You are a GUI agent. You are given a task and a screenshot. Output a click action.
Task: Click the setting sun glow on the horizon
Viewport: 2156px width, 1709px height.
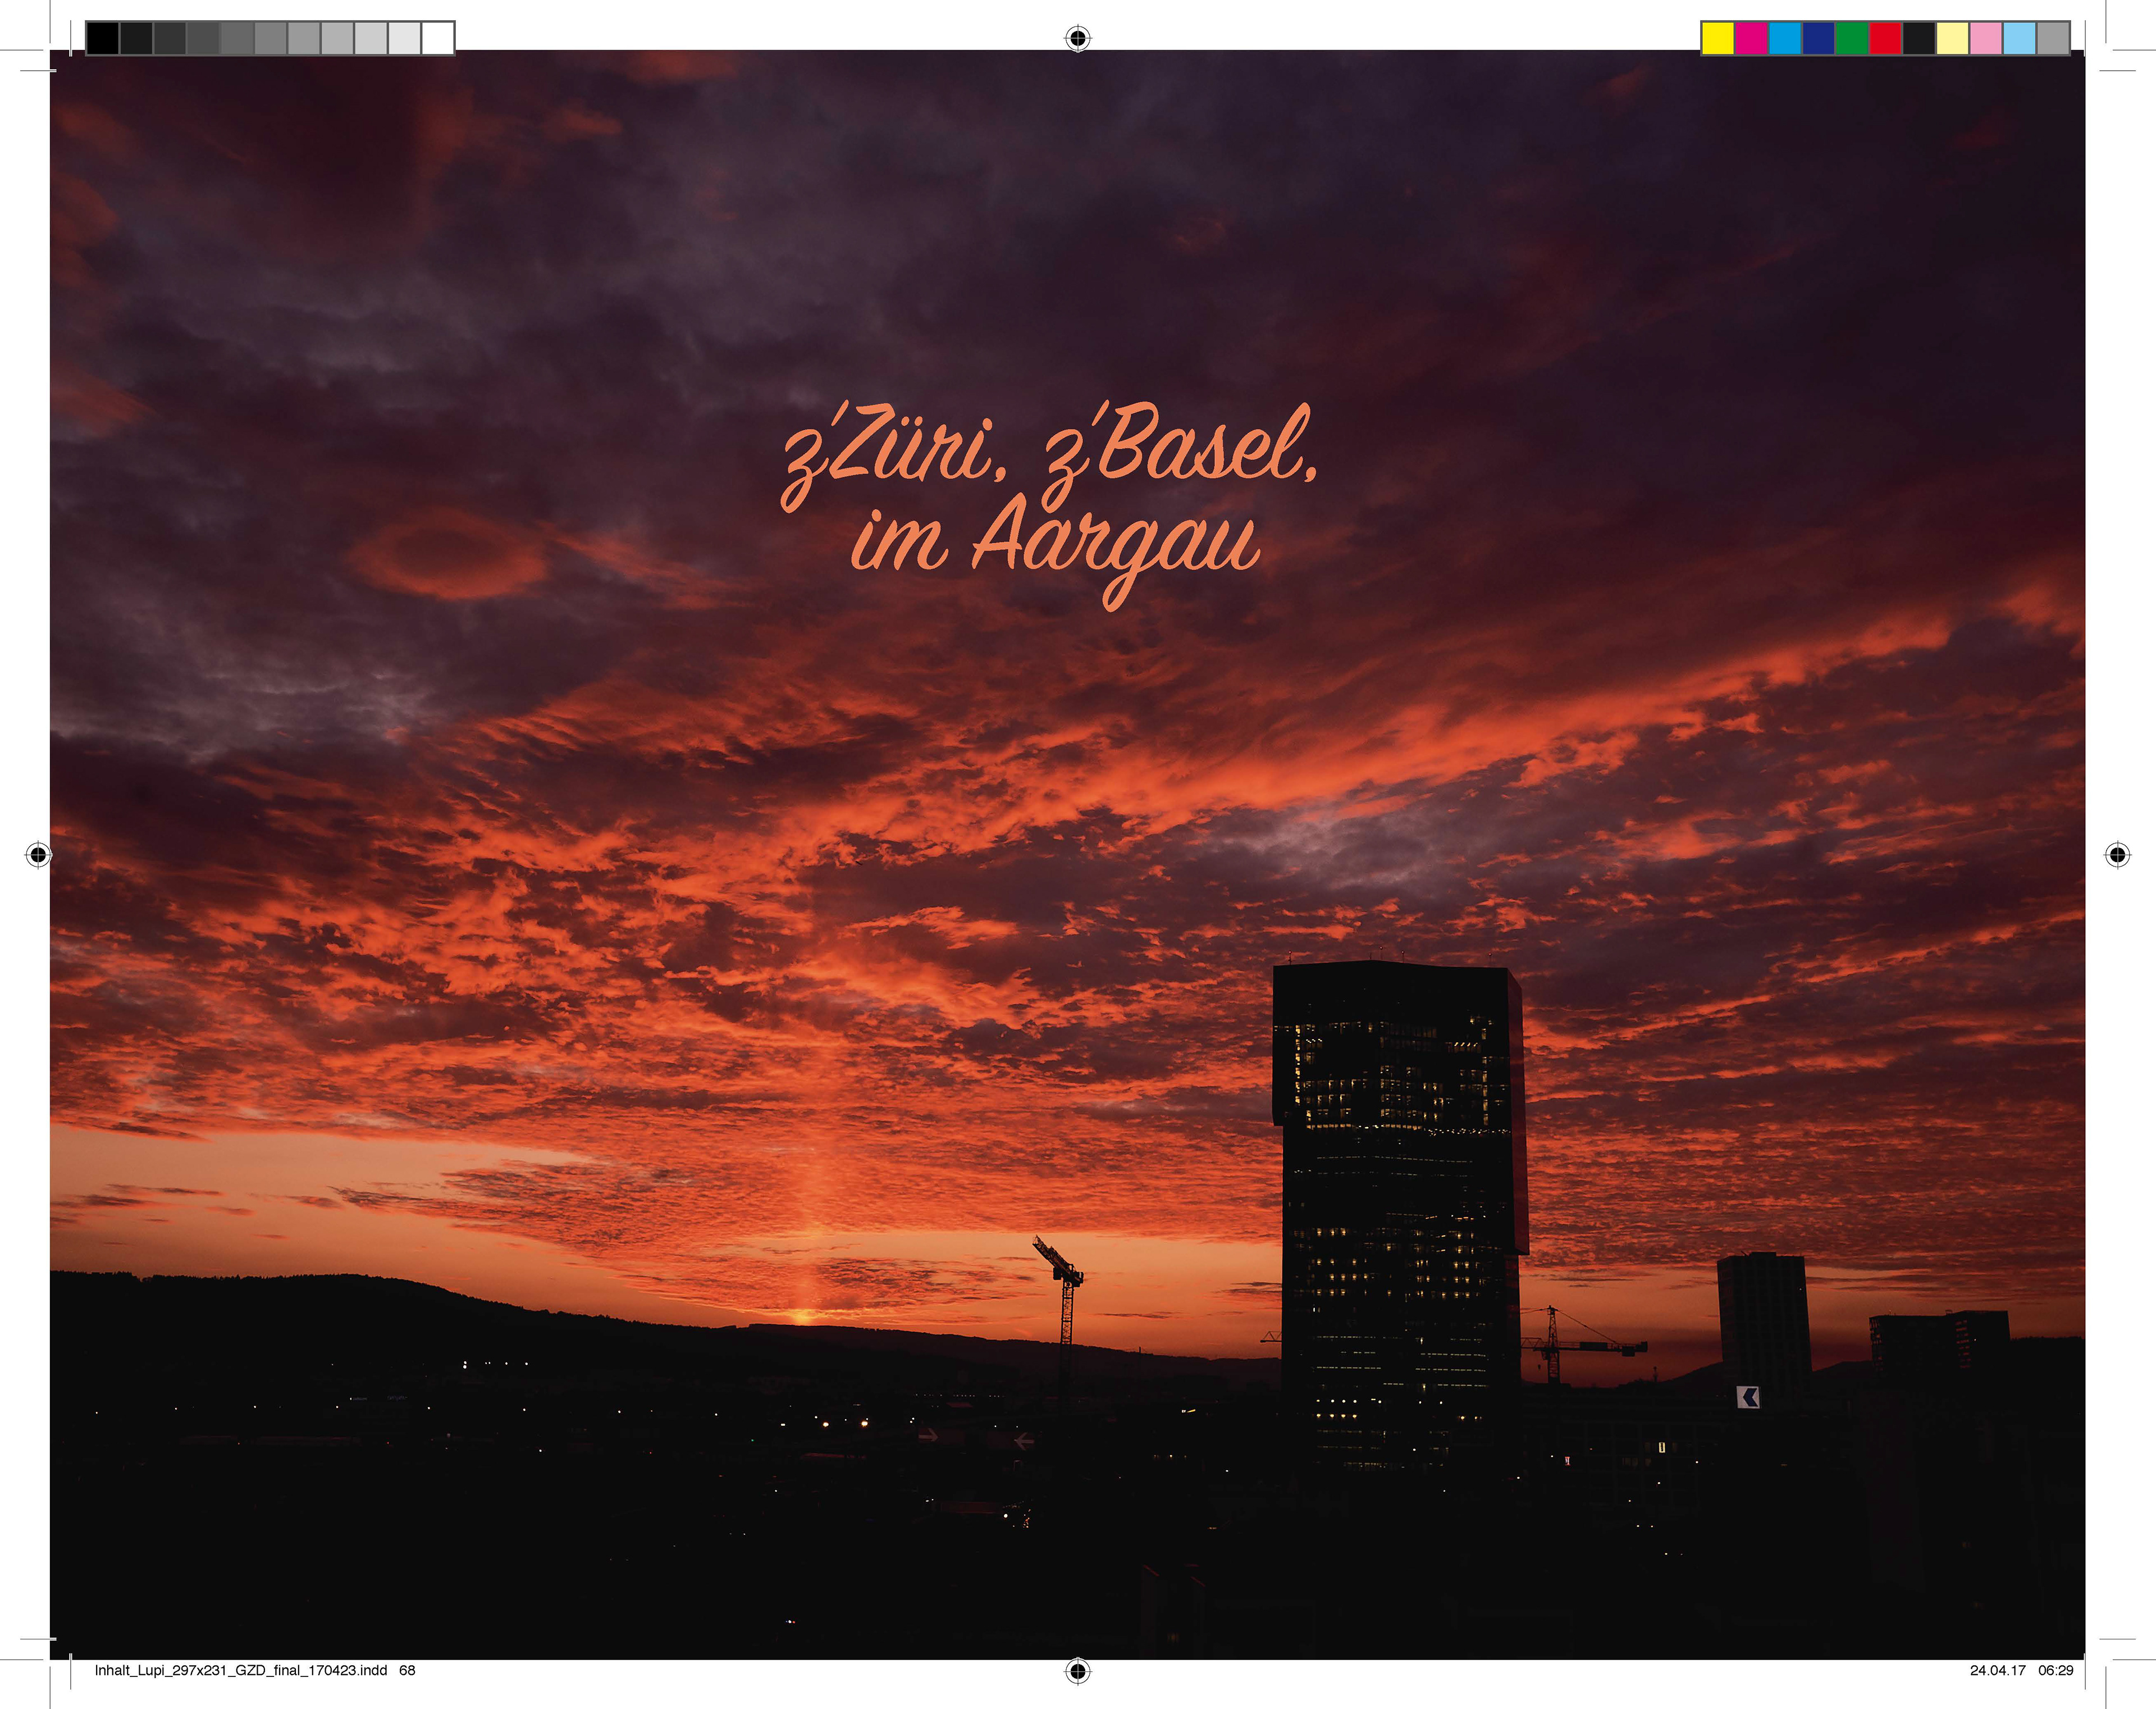pyautogui.click(x=803, y=1315)
